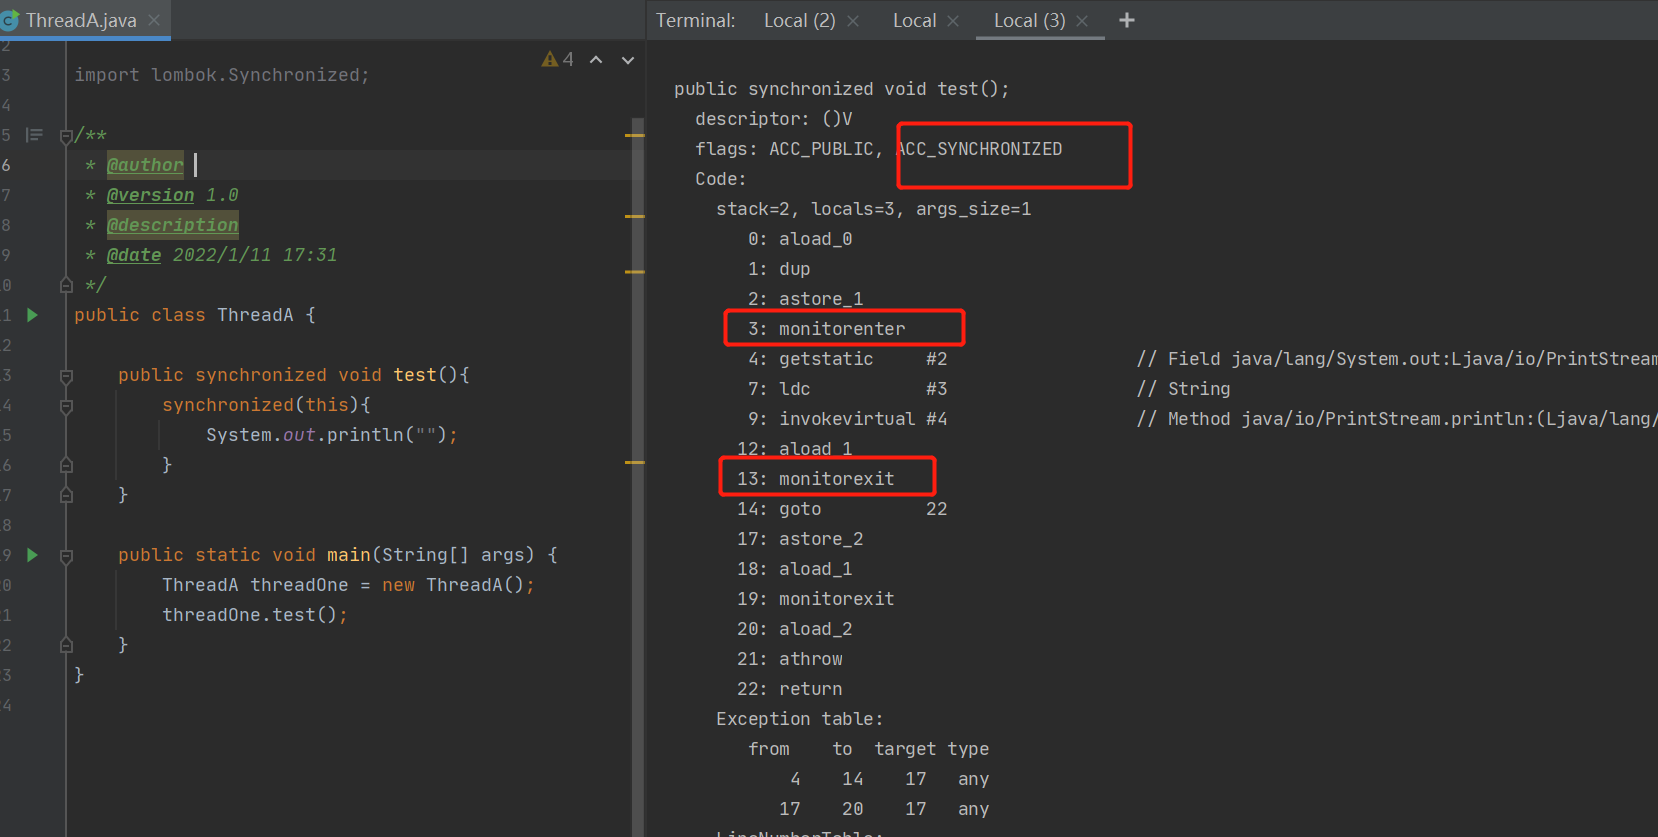Click the top warning stripe marker in scrollbar
Viewport: 1658px width, 837px height.
click(x=634, y=134)
